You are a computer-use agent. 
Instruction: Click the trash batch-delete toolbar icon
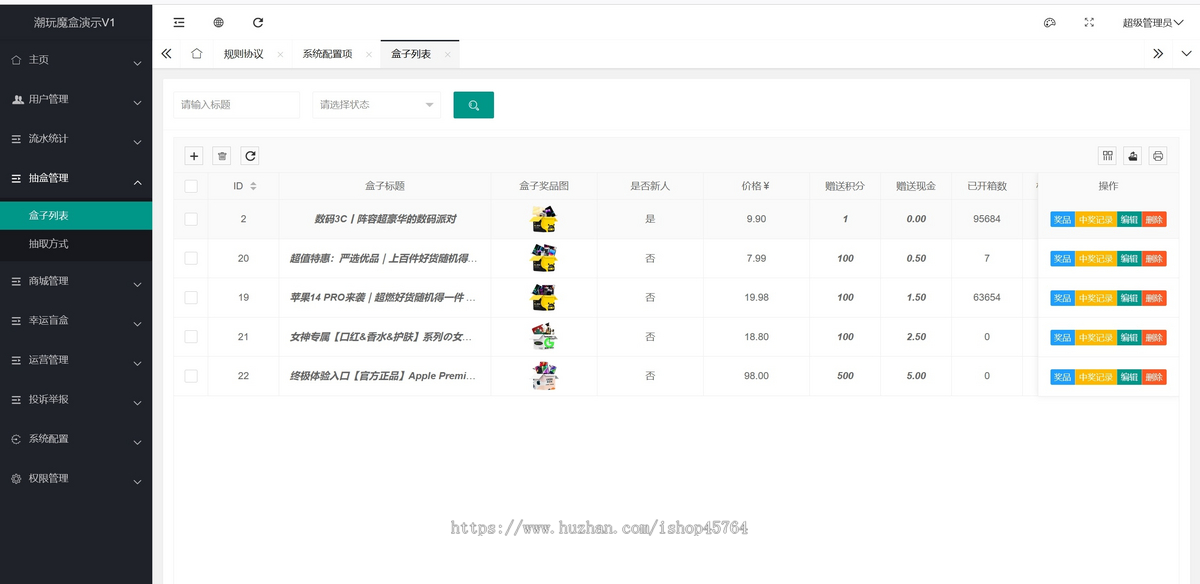[x=222, y=156]
